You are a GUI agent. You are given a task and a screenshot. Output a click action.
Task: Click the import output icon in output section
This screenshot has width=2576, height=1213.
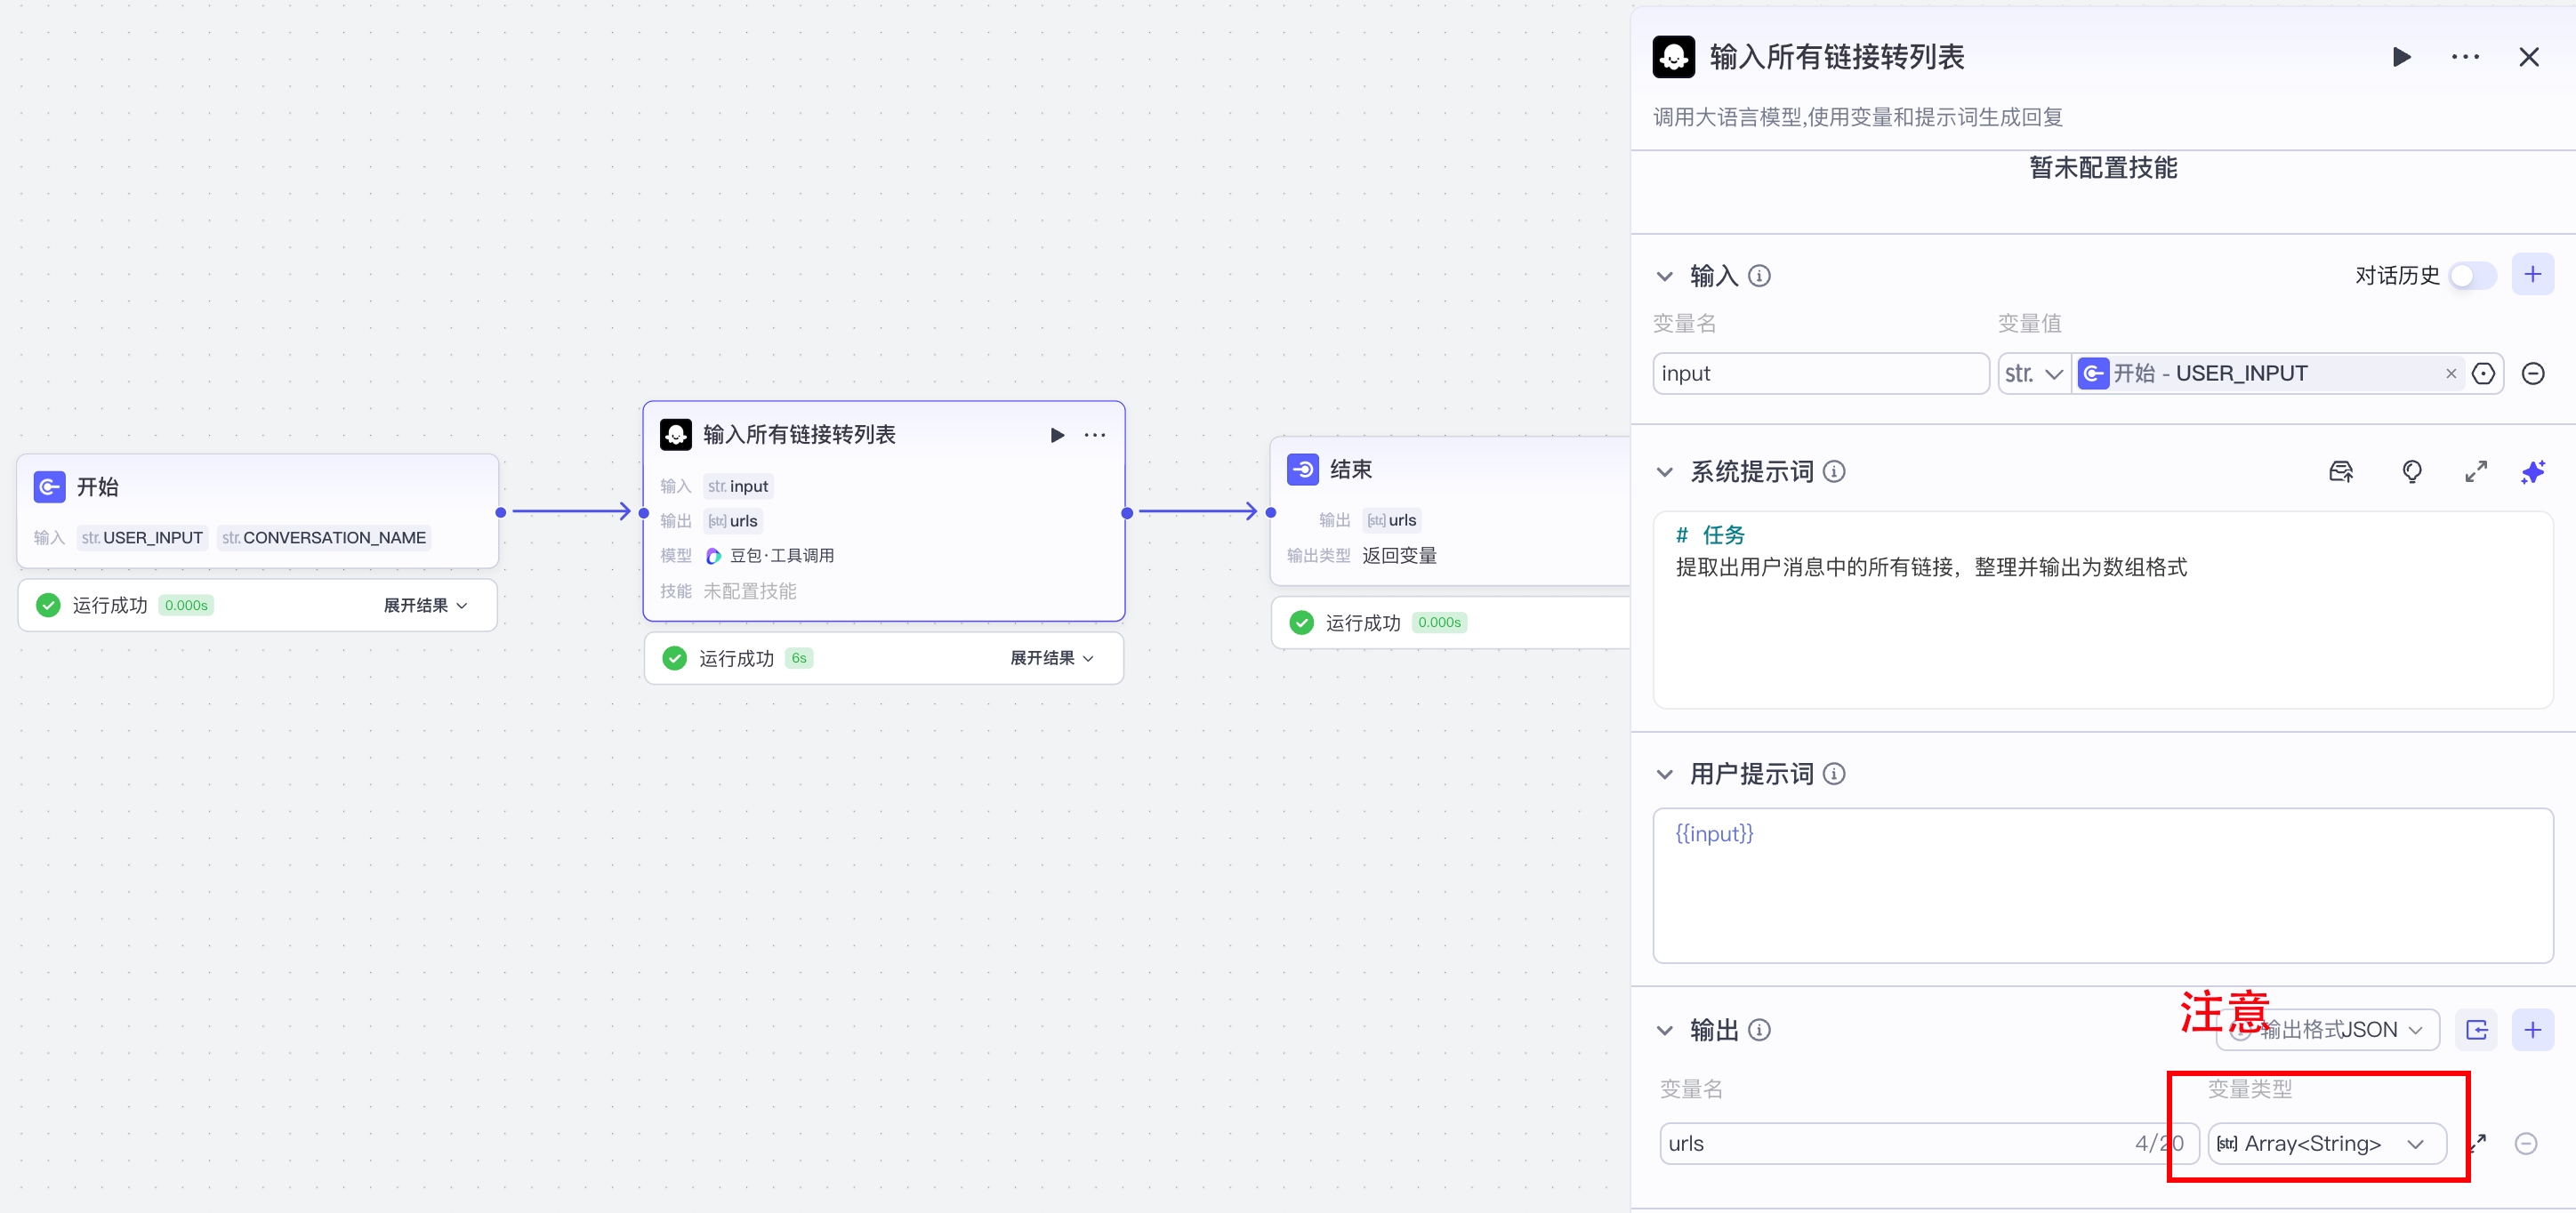pos(2477,1030)
